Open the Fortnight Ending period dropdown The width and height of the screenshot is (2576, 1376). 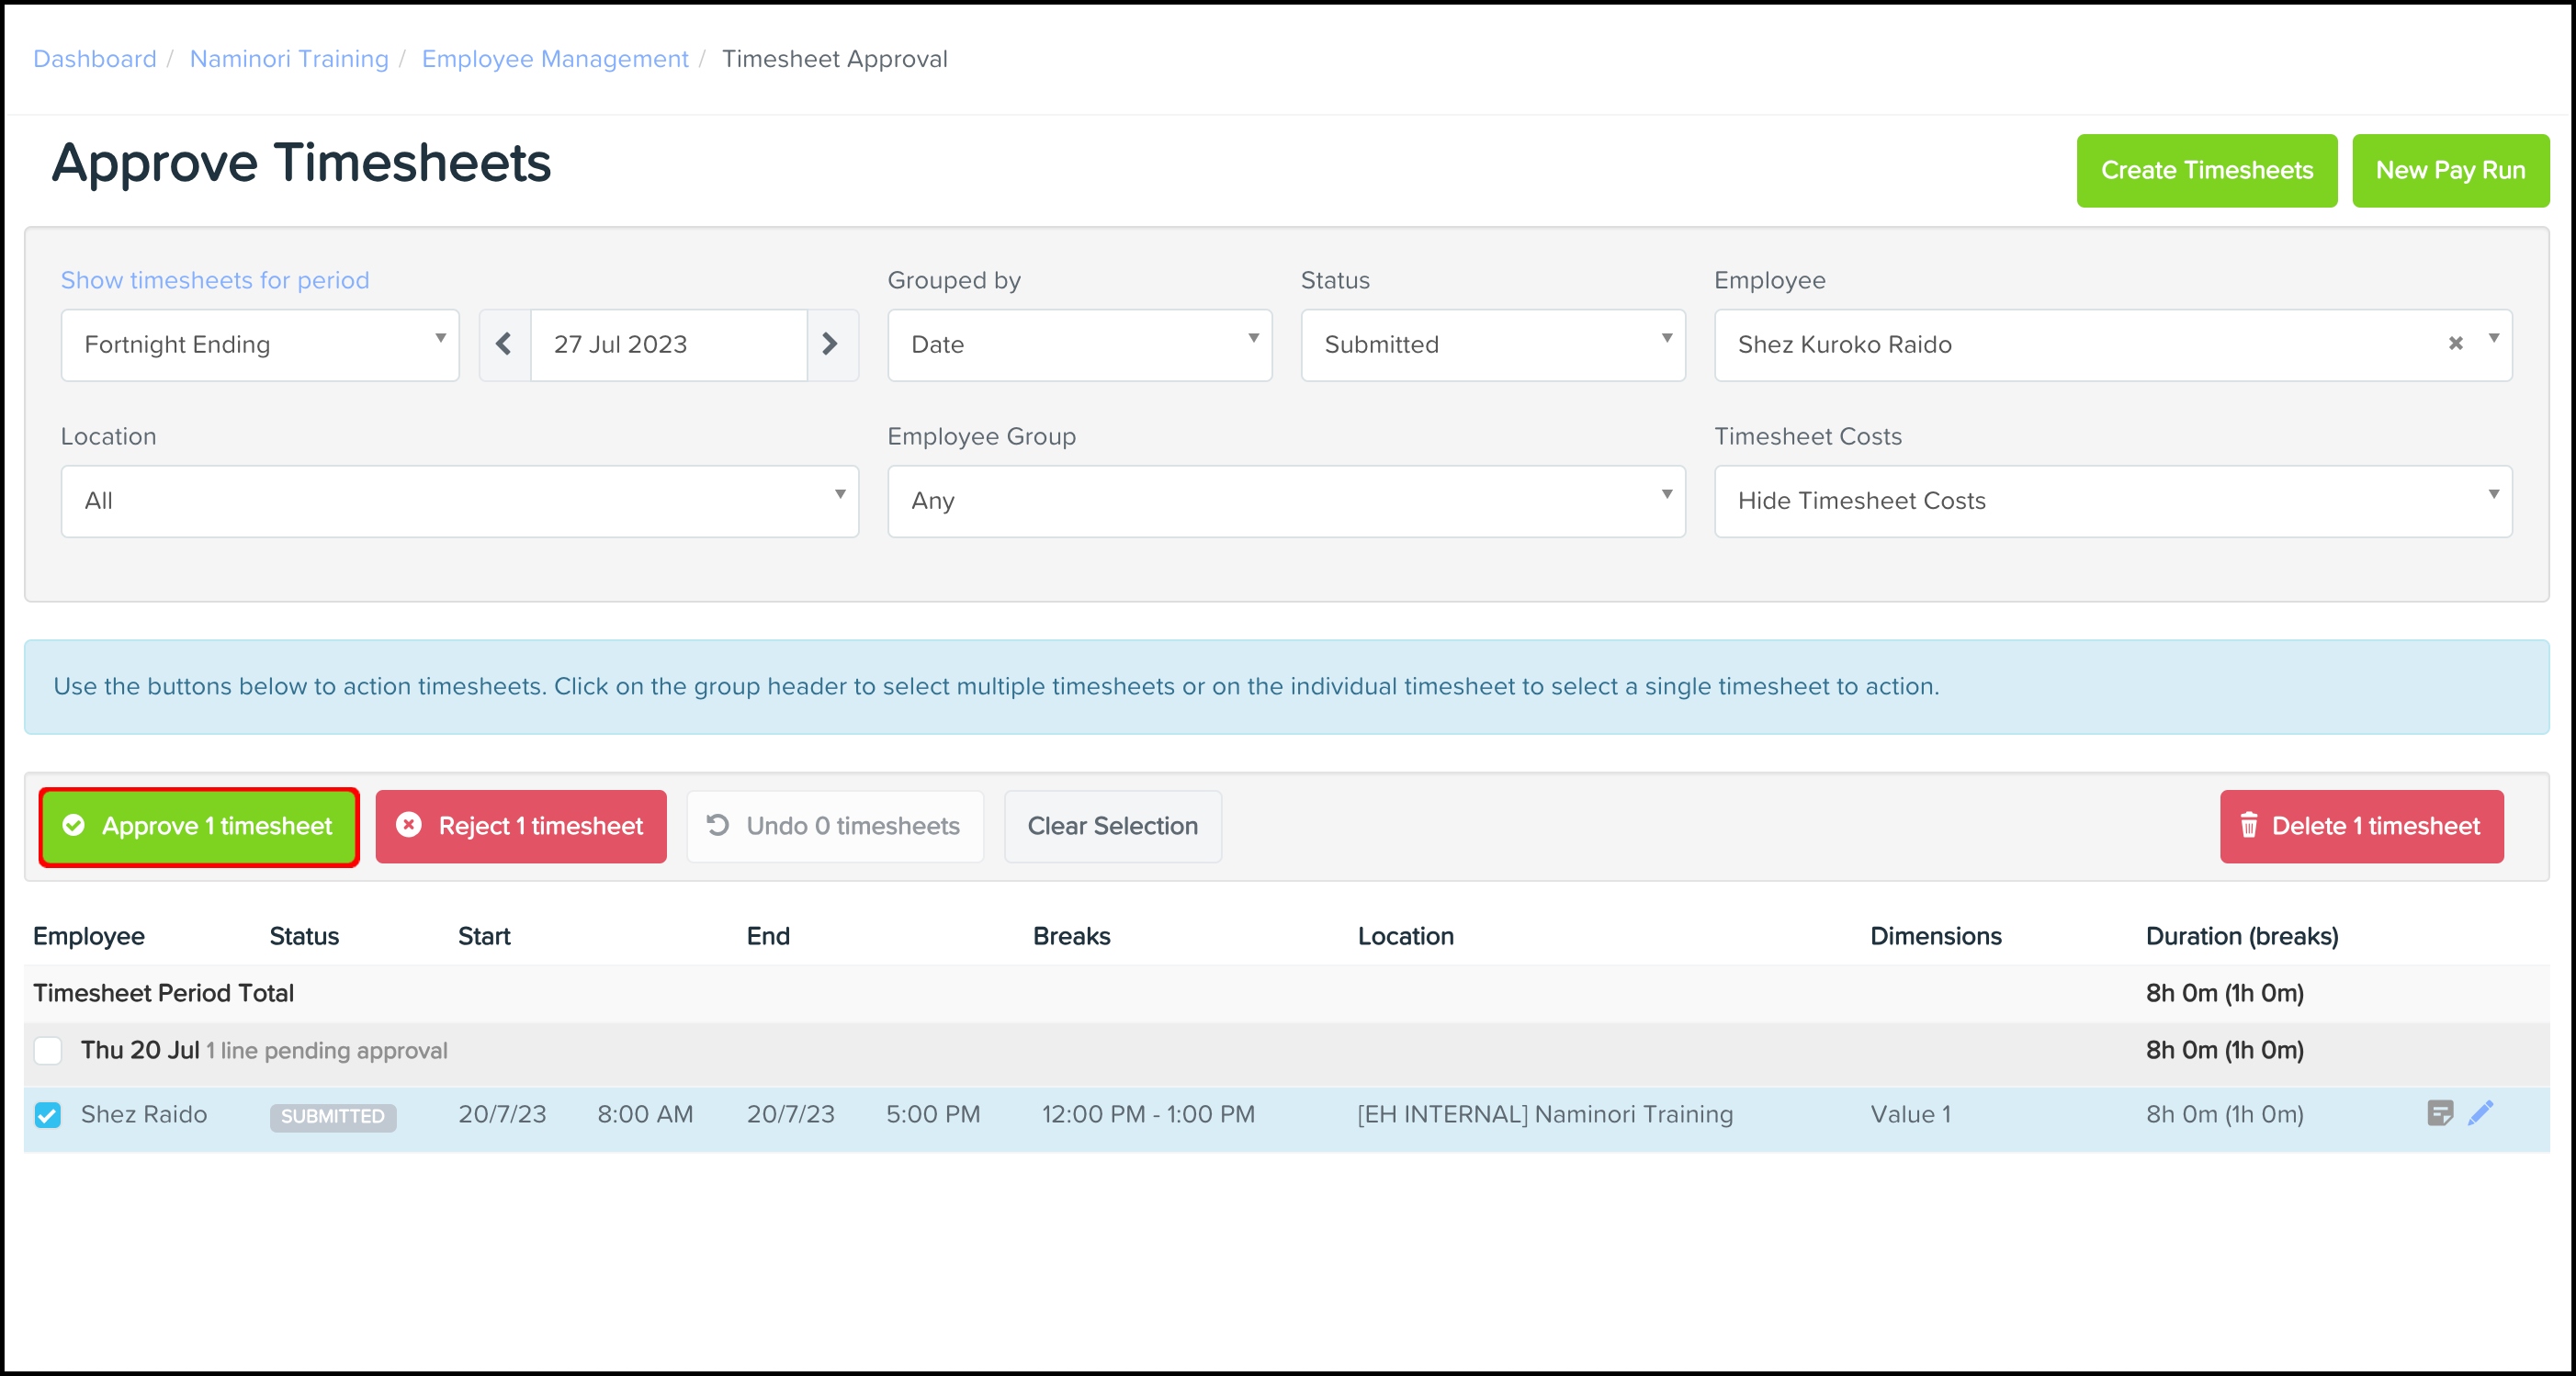[260, 344]
